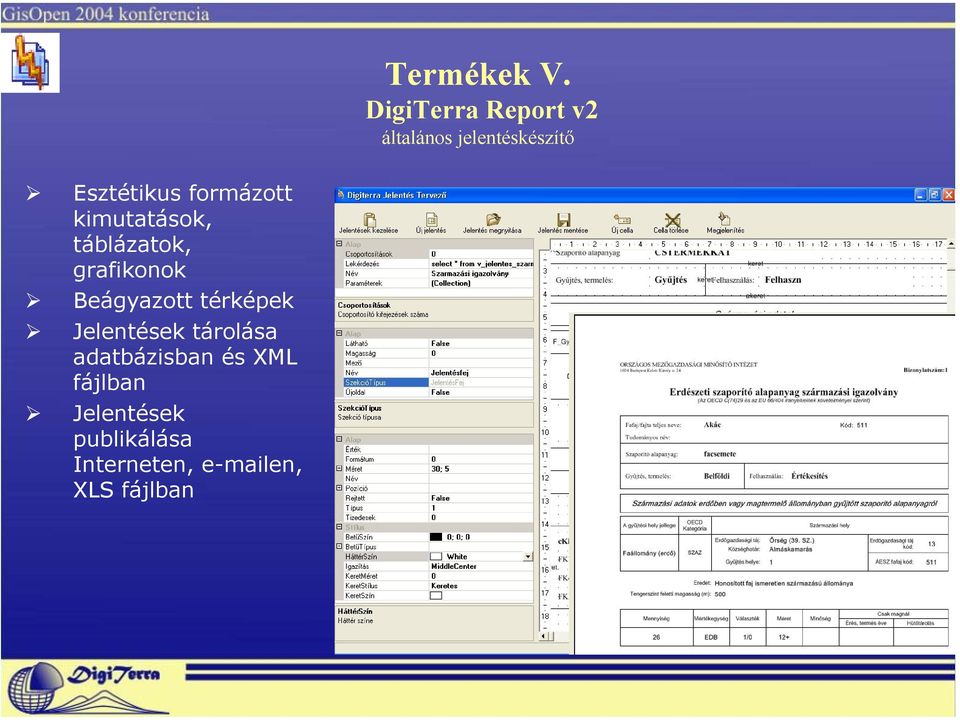Click the design area vertical scroll-up arrow
The height and width of the screenshot is (720, 960).
click(x=951, y=244)
